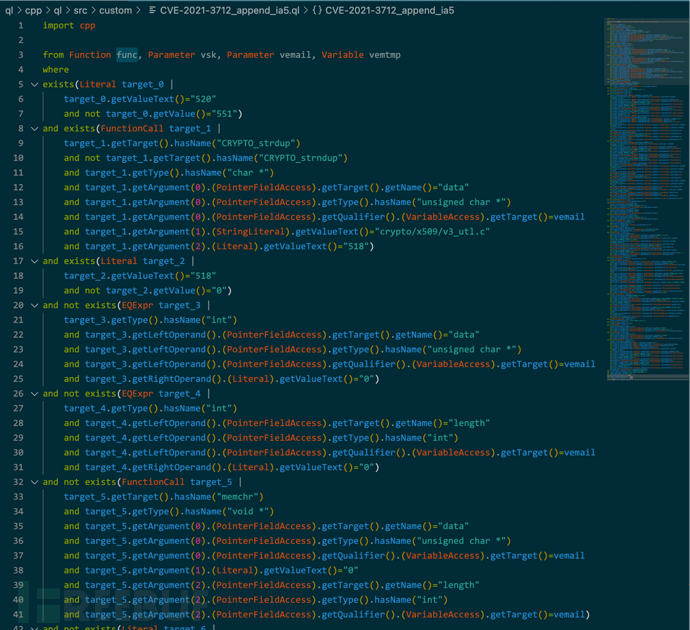Viewport: 690px width, 630px height.
Task: Click the "memchr" string on line 33
Action: (x=237, y=497)
